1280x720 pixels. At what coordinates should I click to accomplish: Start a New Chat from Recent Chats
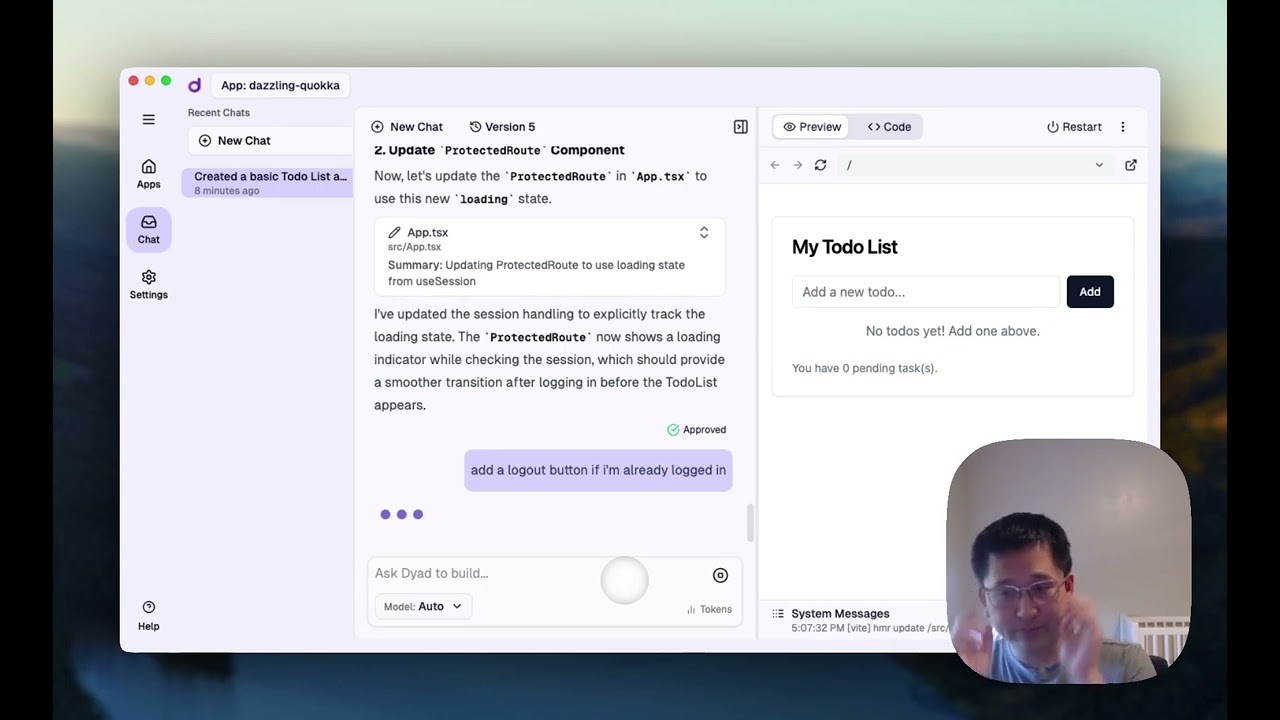[271, 141]
